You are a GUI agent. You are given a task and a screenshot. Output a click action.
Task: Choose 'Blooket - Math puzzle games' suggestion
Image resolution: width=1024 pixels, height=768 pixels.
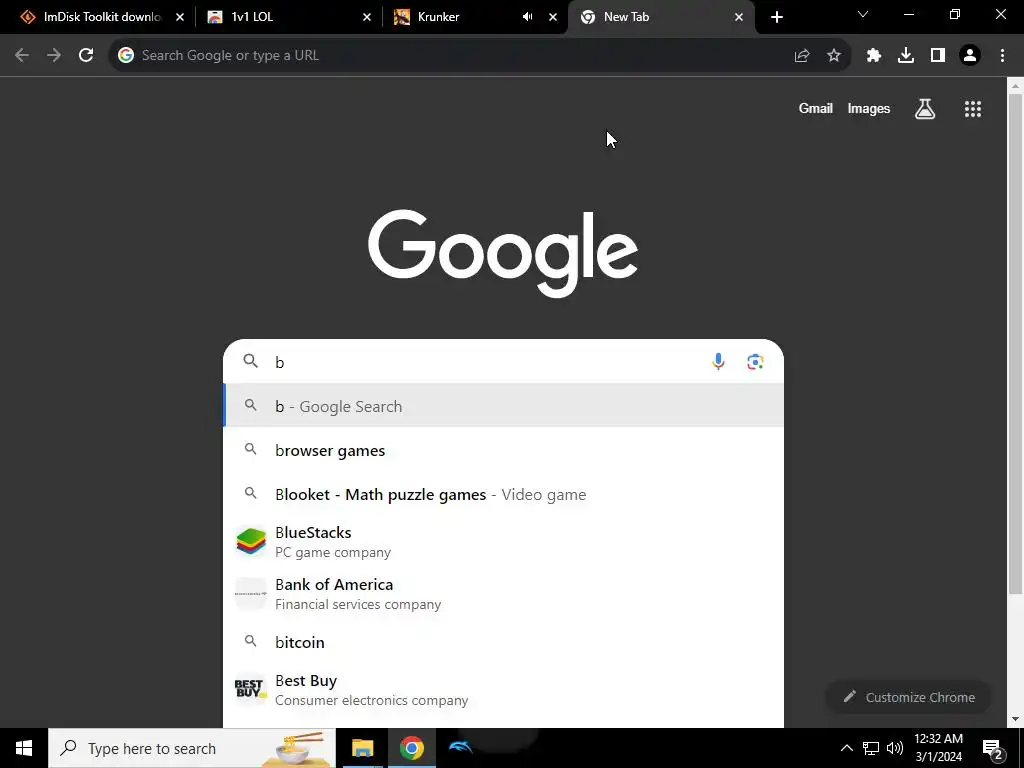[x=504, y=494]
